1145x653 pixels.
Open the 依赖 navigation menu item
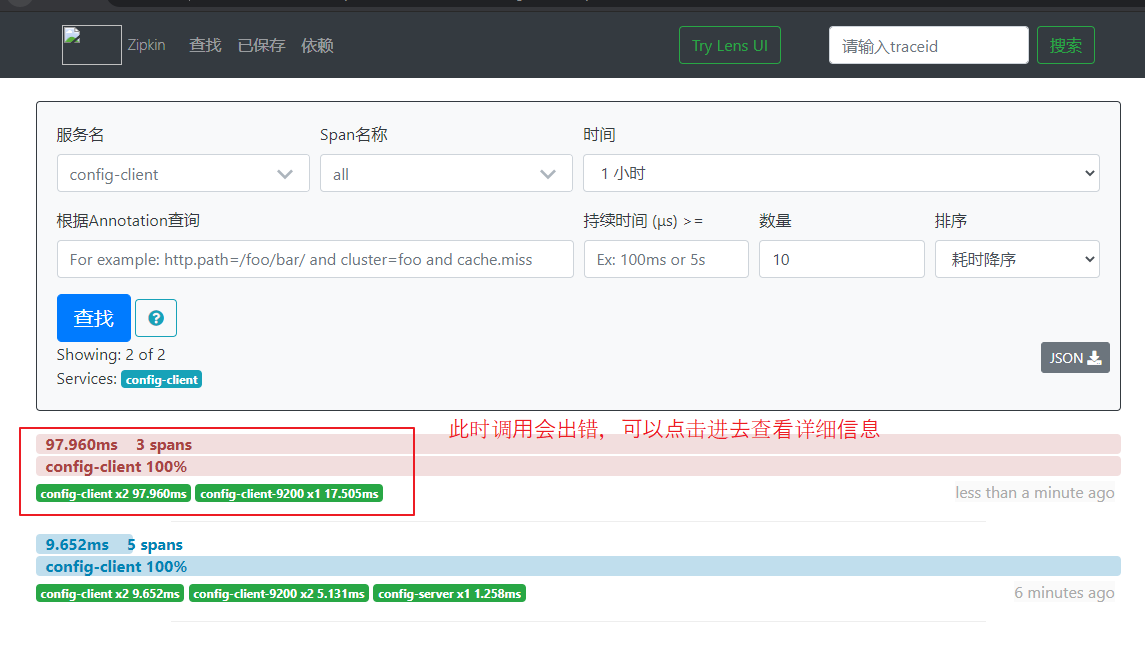[x=318, y=45]
